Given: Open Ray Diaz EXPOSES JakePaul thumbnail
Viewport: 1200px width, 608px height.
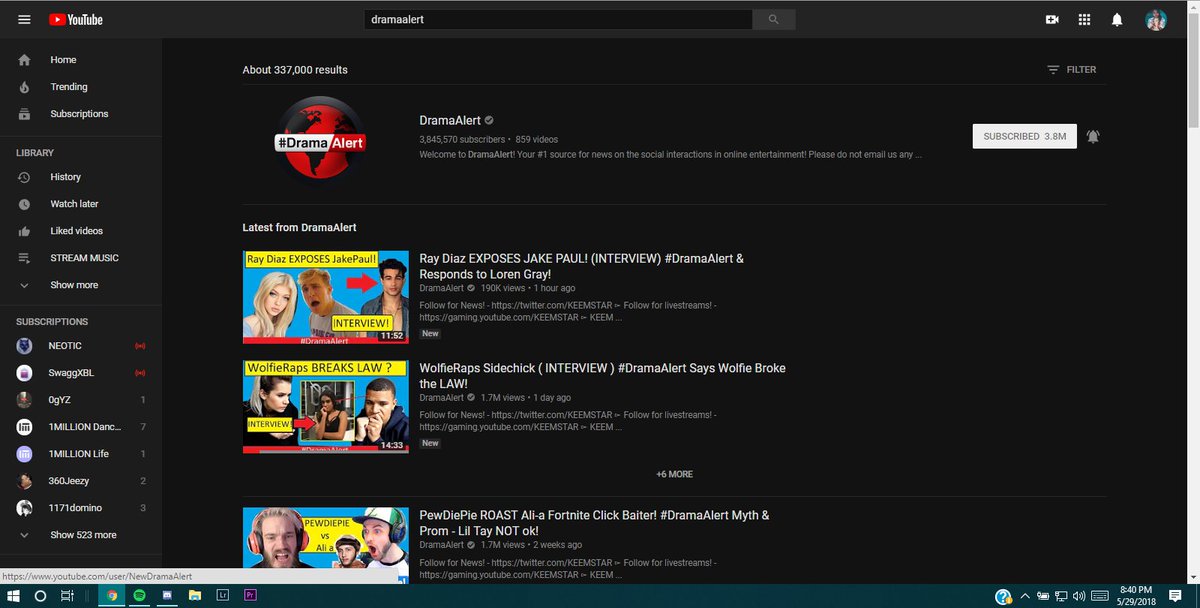Looking at the screenshot, I should [x=325, y=297].
